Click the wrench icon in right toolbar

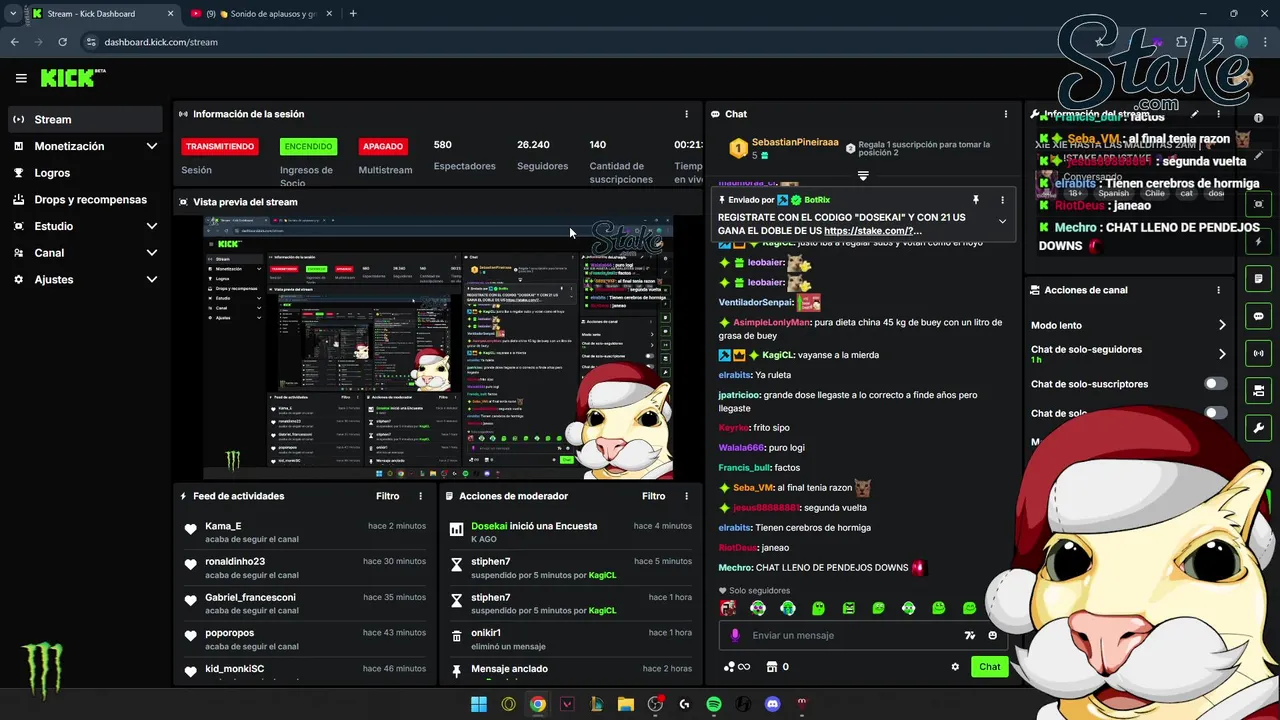click(x=1259, y=428)
